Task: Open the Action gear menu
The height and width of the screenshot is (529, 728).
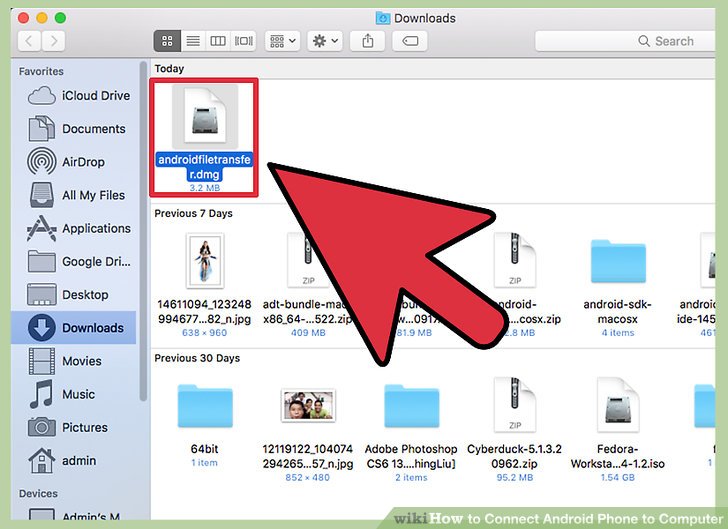Action: [x=325, y=41]
